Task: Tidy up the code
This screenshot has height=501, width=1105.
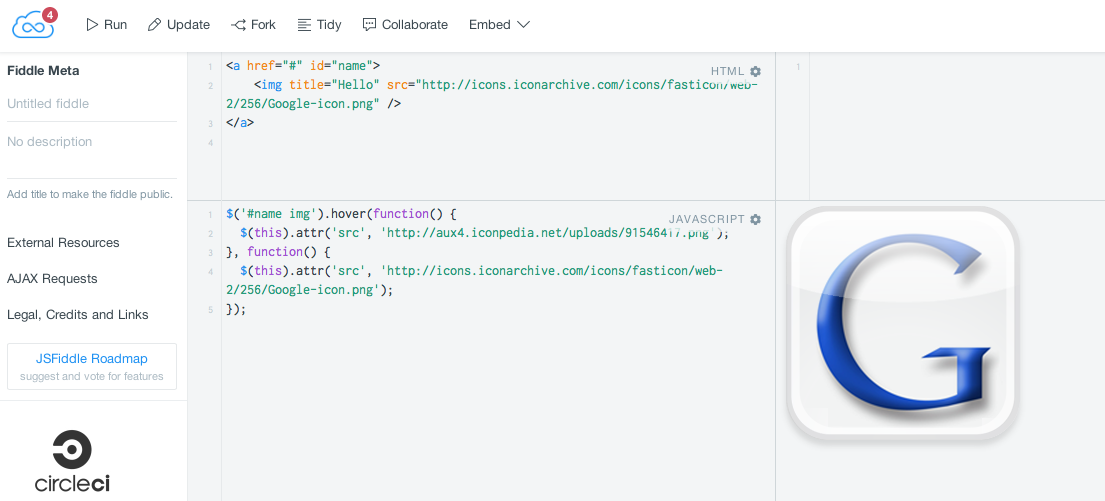Action: coord(319,25)
